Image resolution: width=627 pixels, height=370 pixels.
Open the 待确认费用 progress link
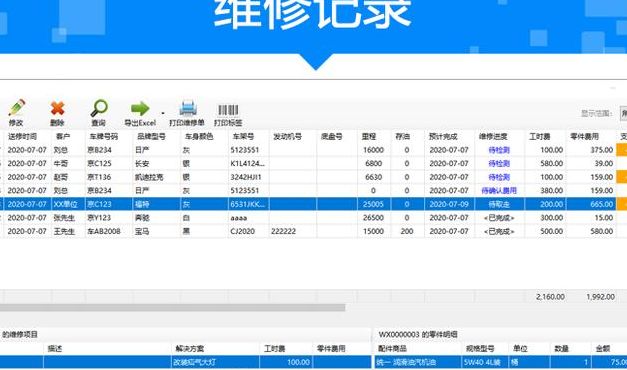[499, 191]
